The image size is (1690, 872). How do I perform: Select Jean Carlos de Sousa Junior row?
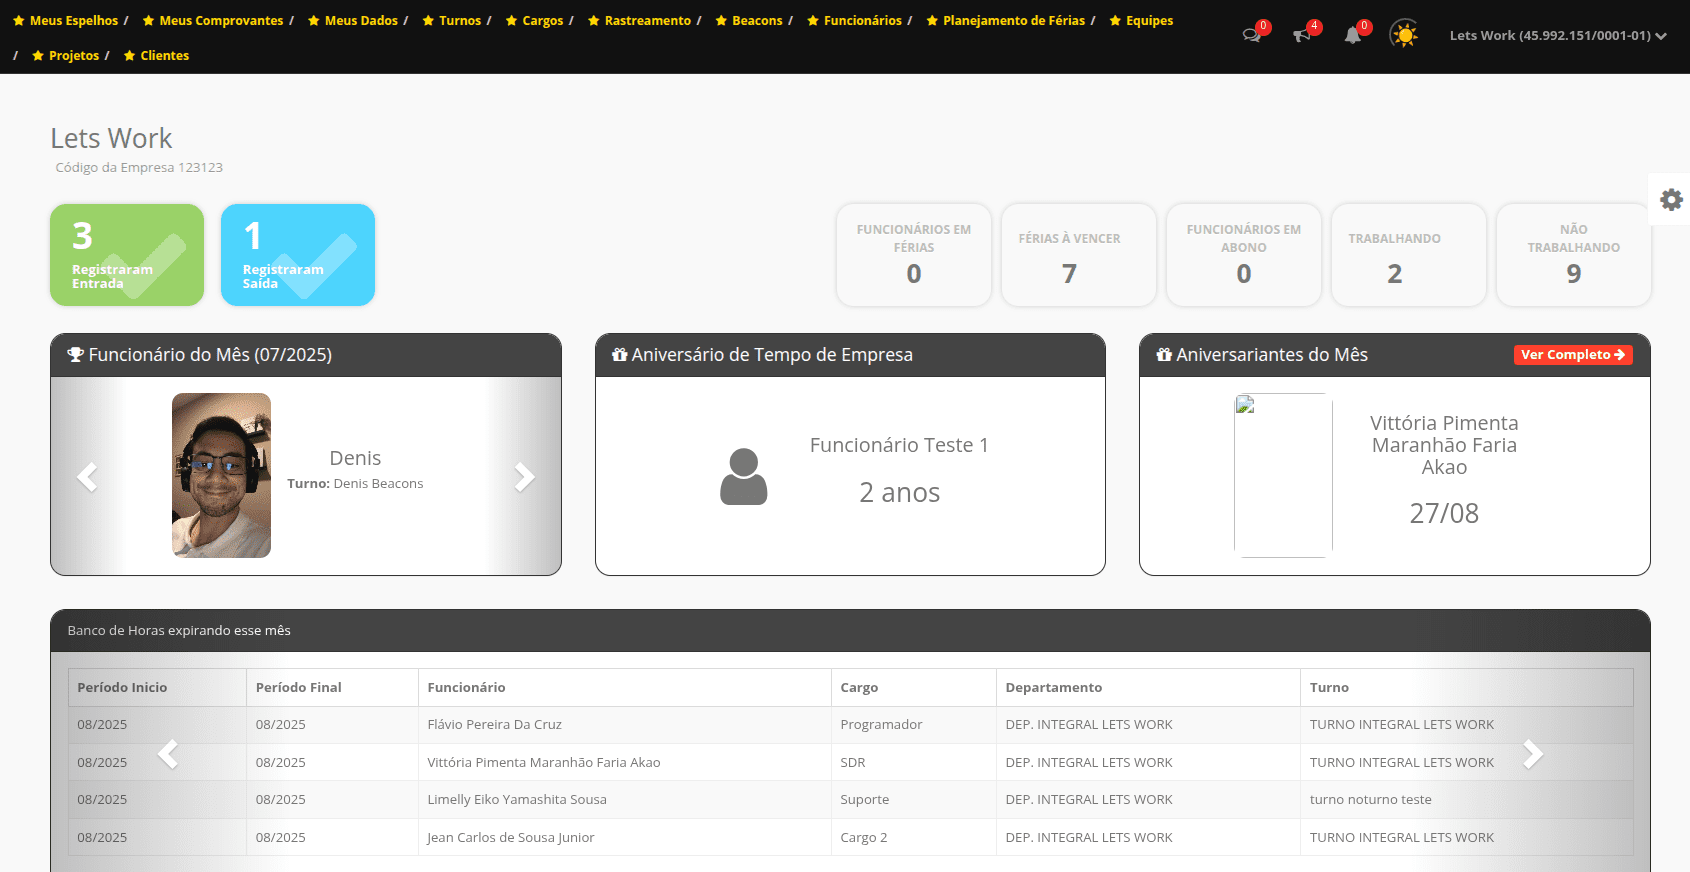coord(850,837)
